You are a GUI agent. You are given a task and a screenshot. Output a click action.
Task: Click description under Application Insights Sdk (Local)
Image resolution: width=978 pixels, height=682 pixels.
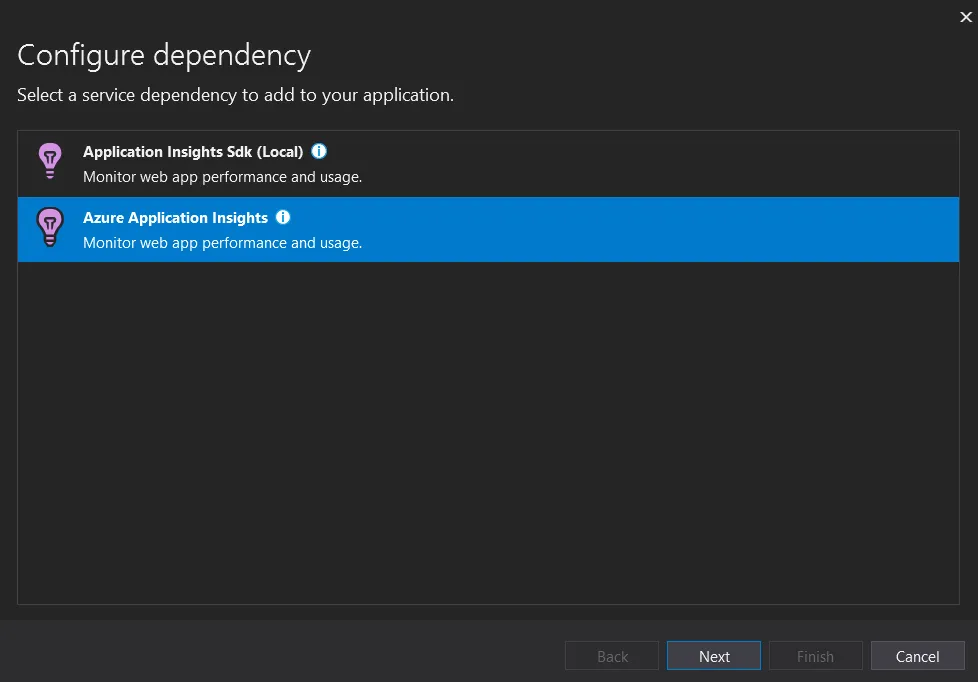click(222, 177)
